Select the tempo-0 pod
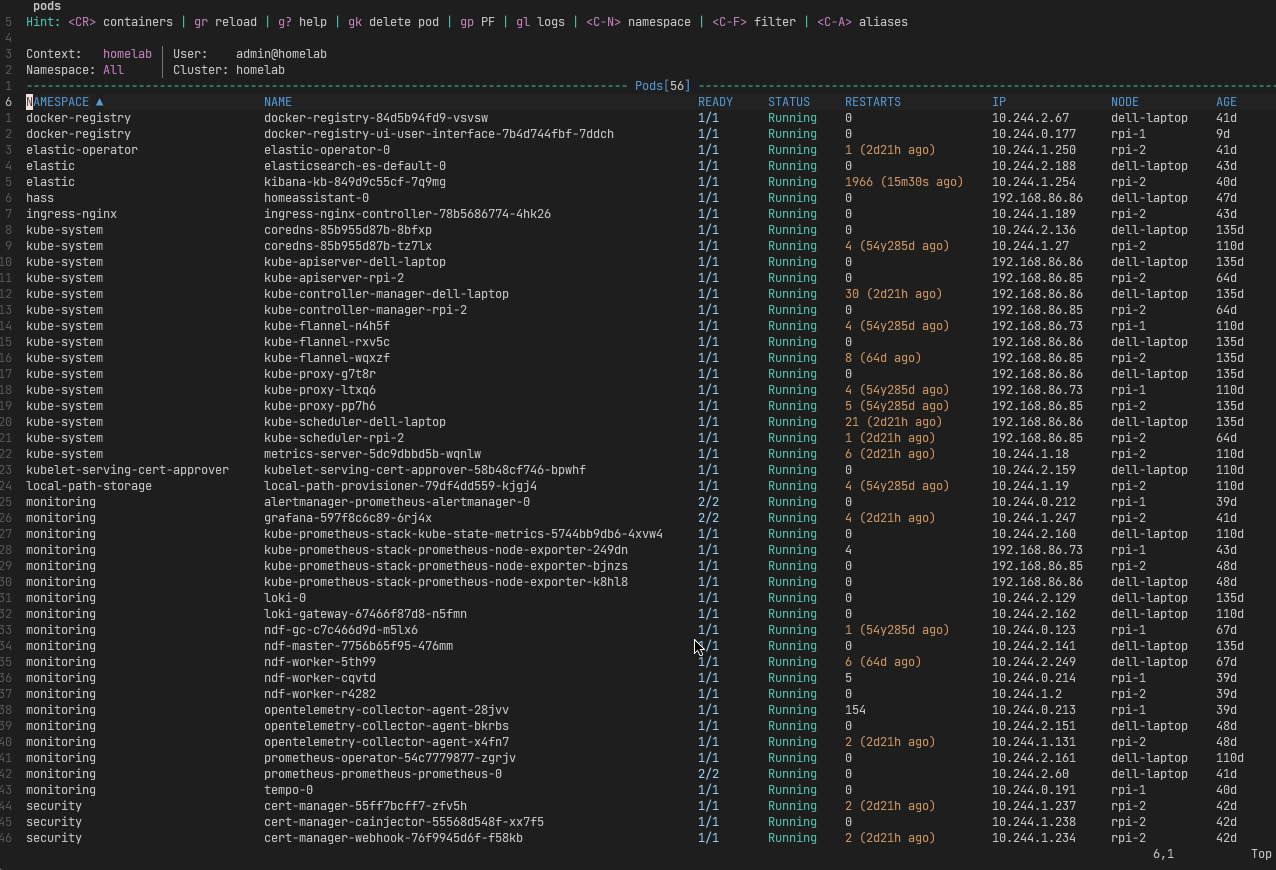Viewport: 1276px width, 870px height. [288, 790]
